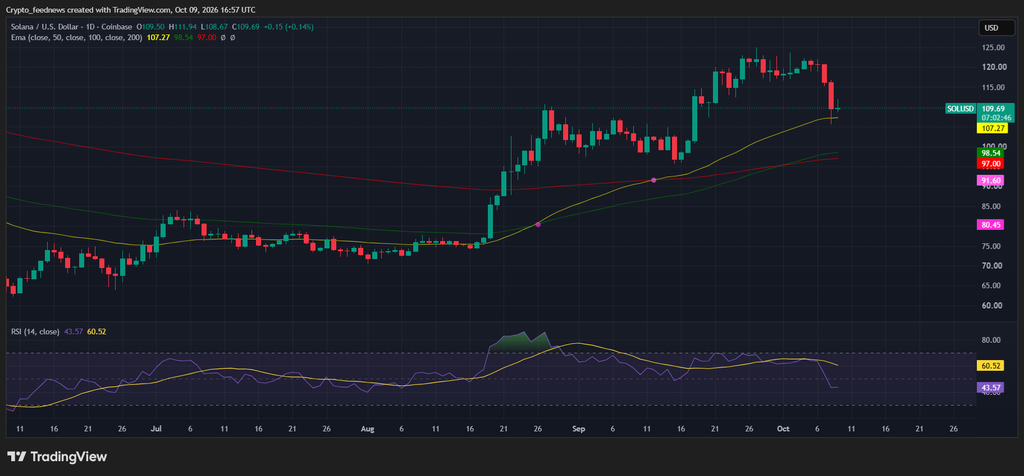Click the green 98.54 price axis tag
The height and width of the screenshot is (476, 1024).
pos(990,152)
